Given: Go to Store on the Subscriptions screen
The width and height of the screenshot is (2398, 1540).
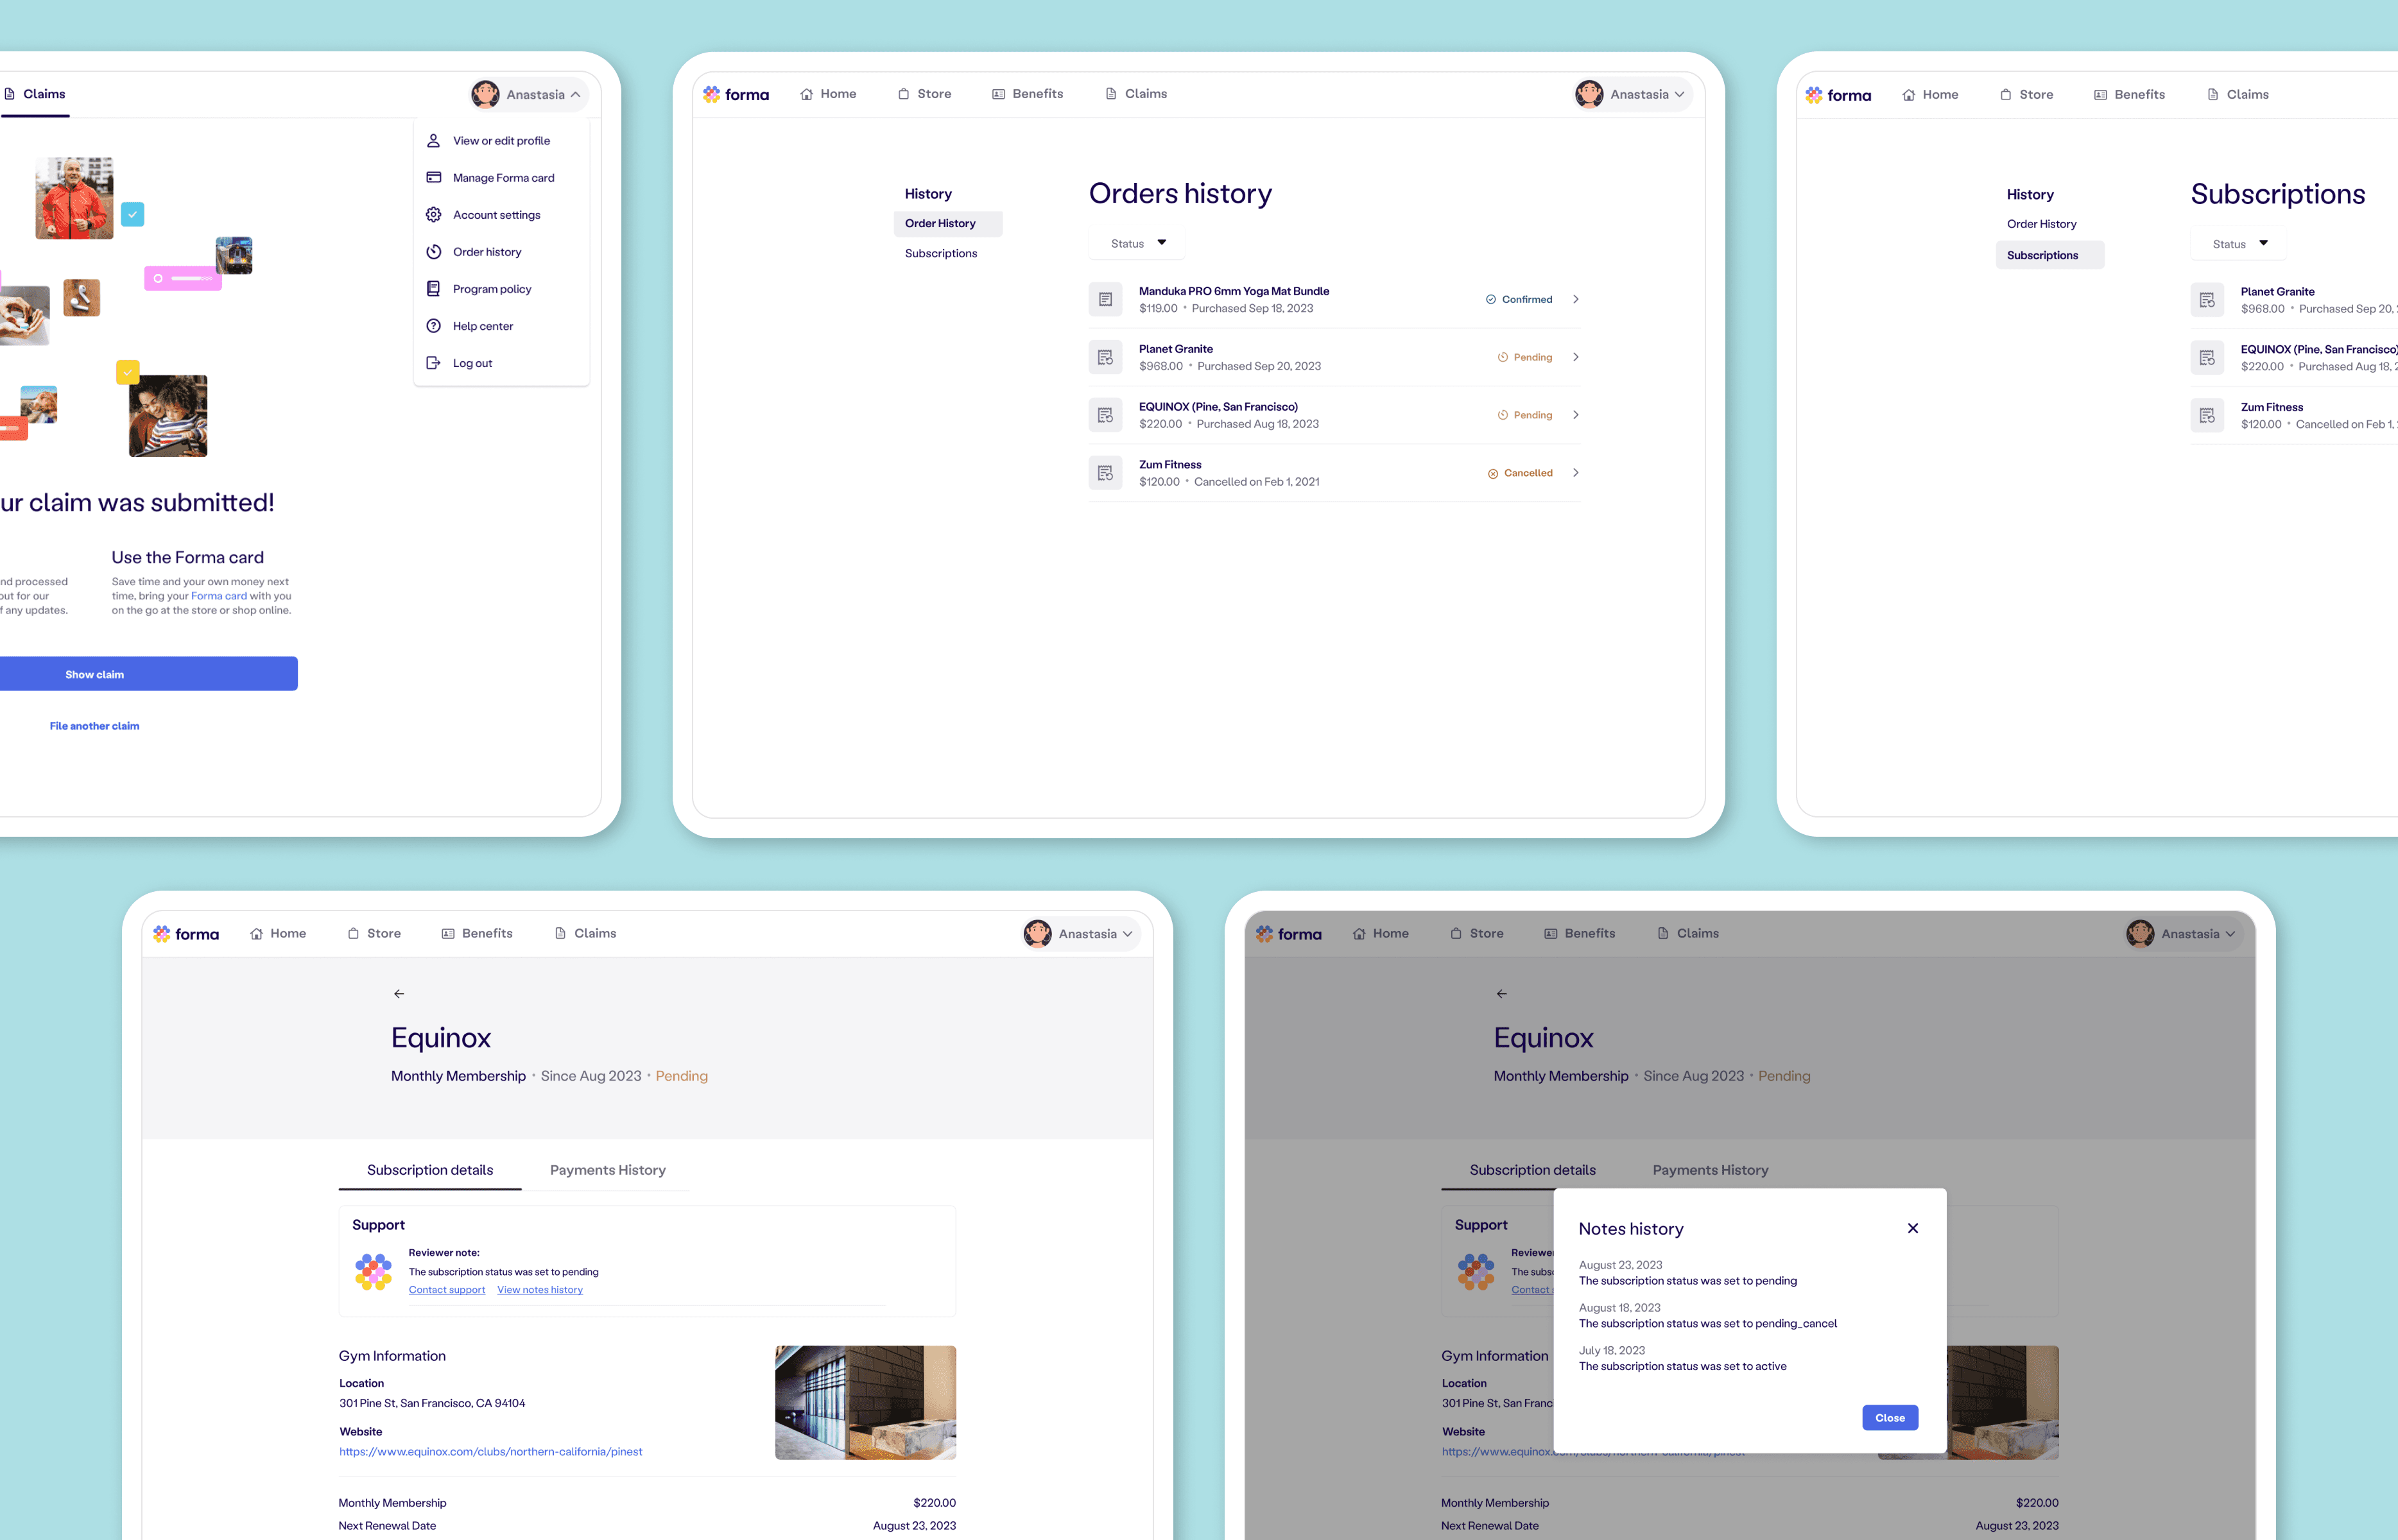Looking at the screenshot, I should [x=2026, y=95].
